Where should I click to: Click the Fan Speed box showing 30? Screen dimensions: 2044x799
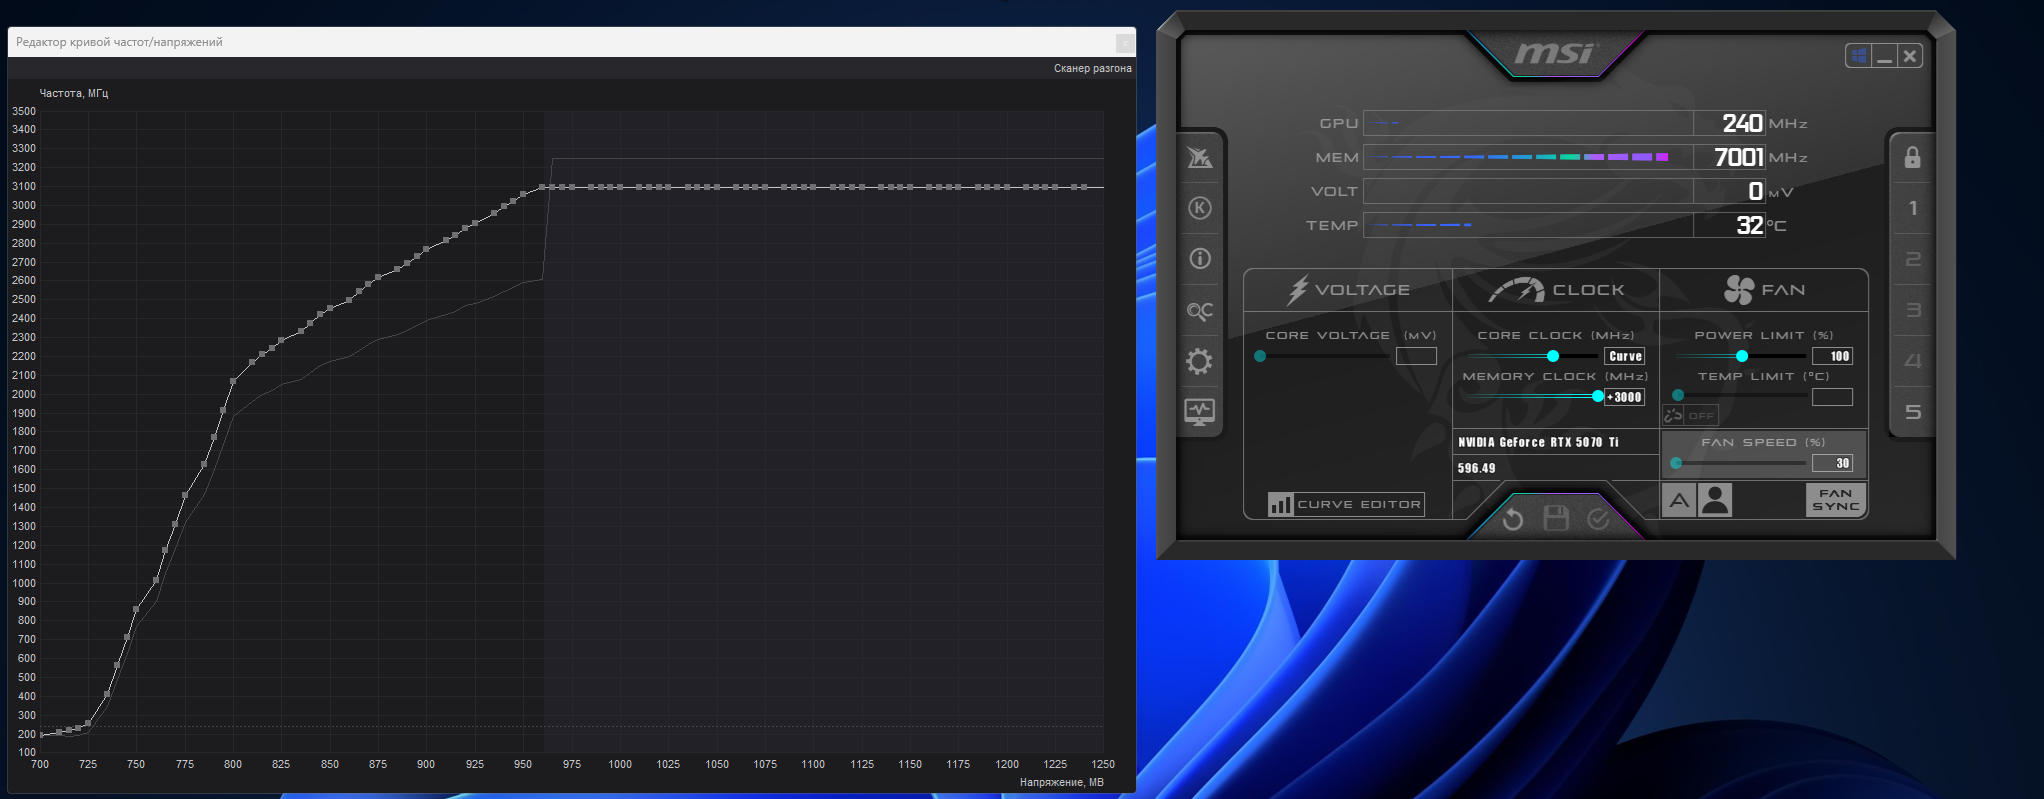coord(1832,463)
